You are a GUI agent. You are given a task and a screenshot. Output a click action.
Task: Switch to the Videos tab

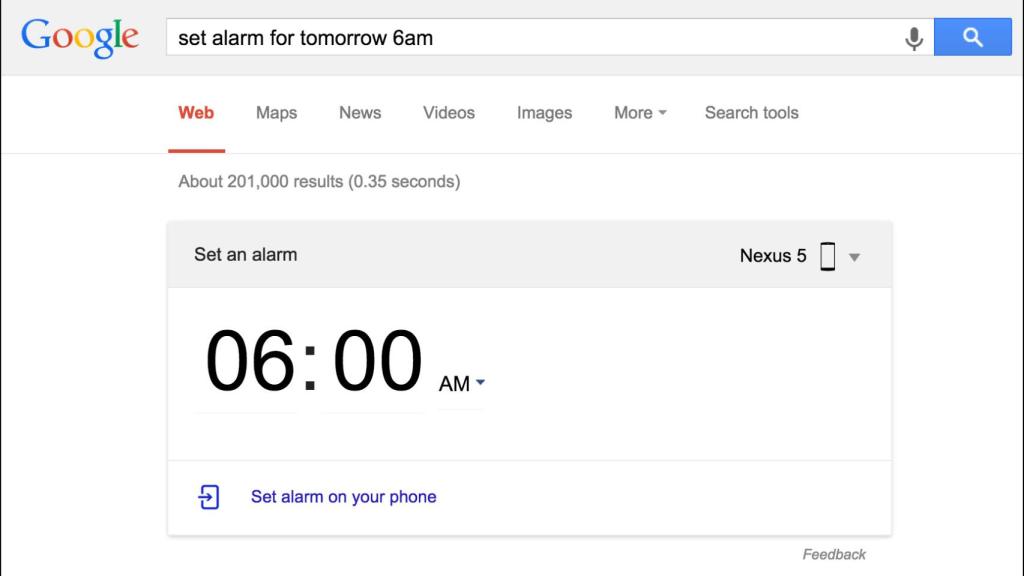pos(448,113)
